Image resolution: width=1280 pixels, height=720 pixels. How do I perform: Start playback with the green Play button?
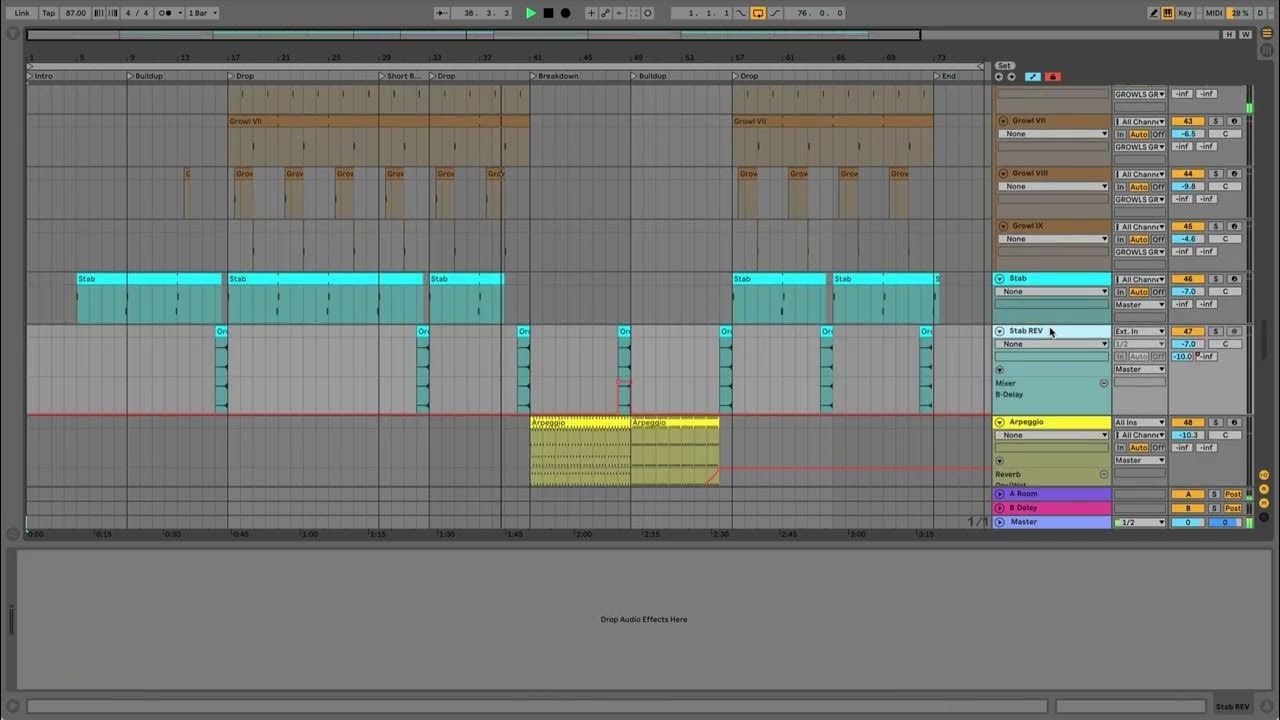pos(531,13)
